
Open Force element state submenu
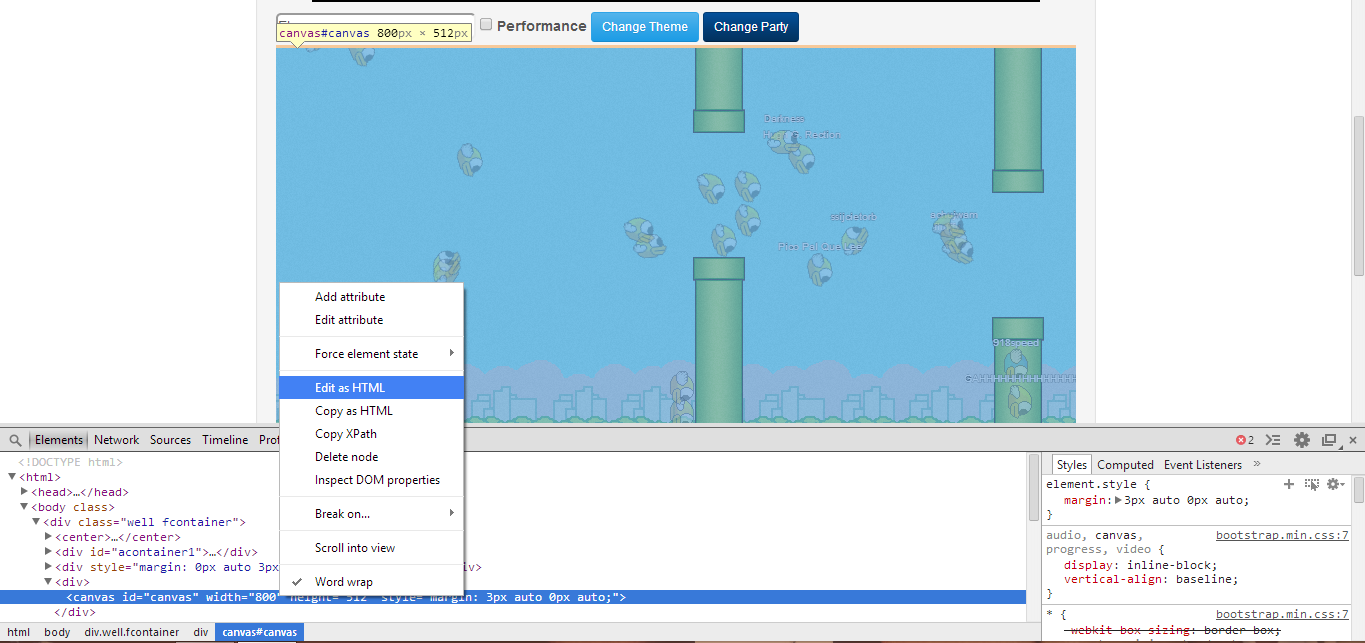tap(372, 354)
